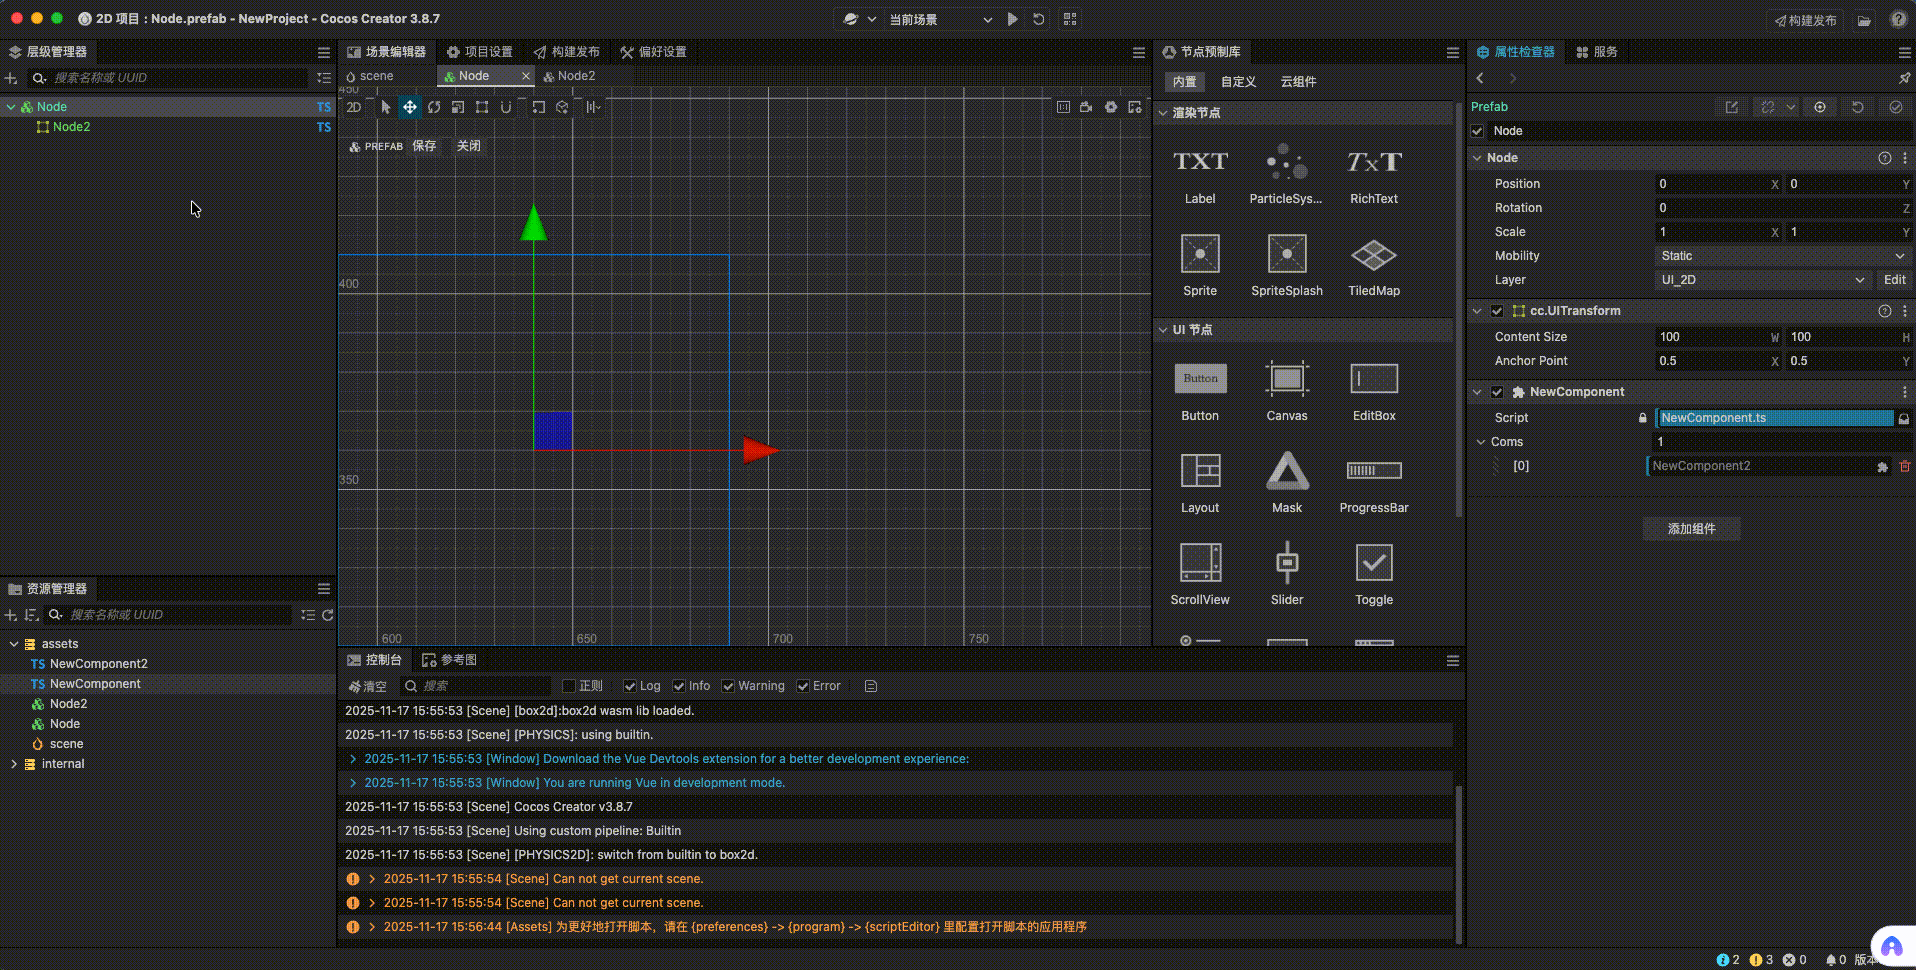Open the scene camera settings icon
This screenshot has width=1916, height=970.
click(1086, 107)
